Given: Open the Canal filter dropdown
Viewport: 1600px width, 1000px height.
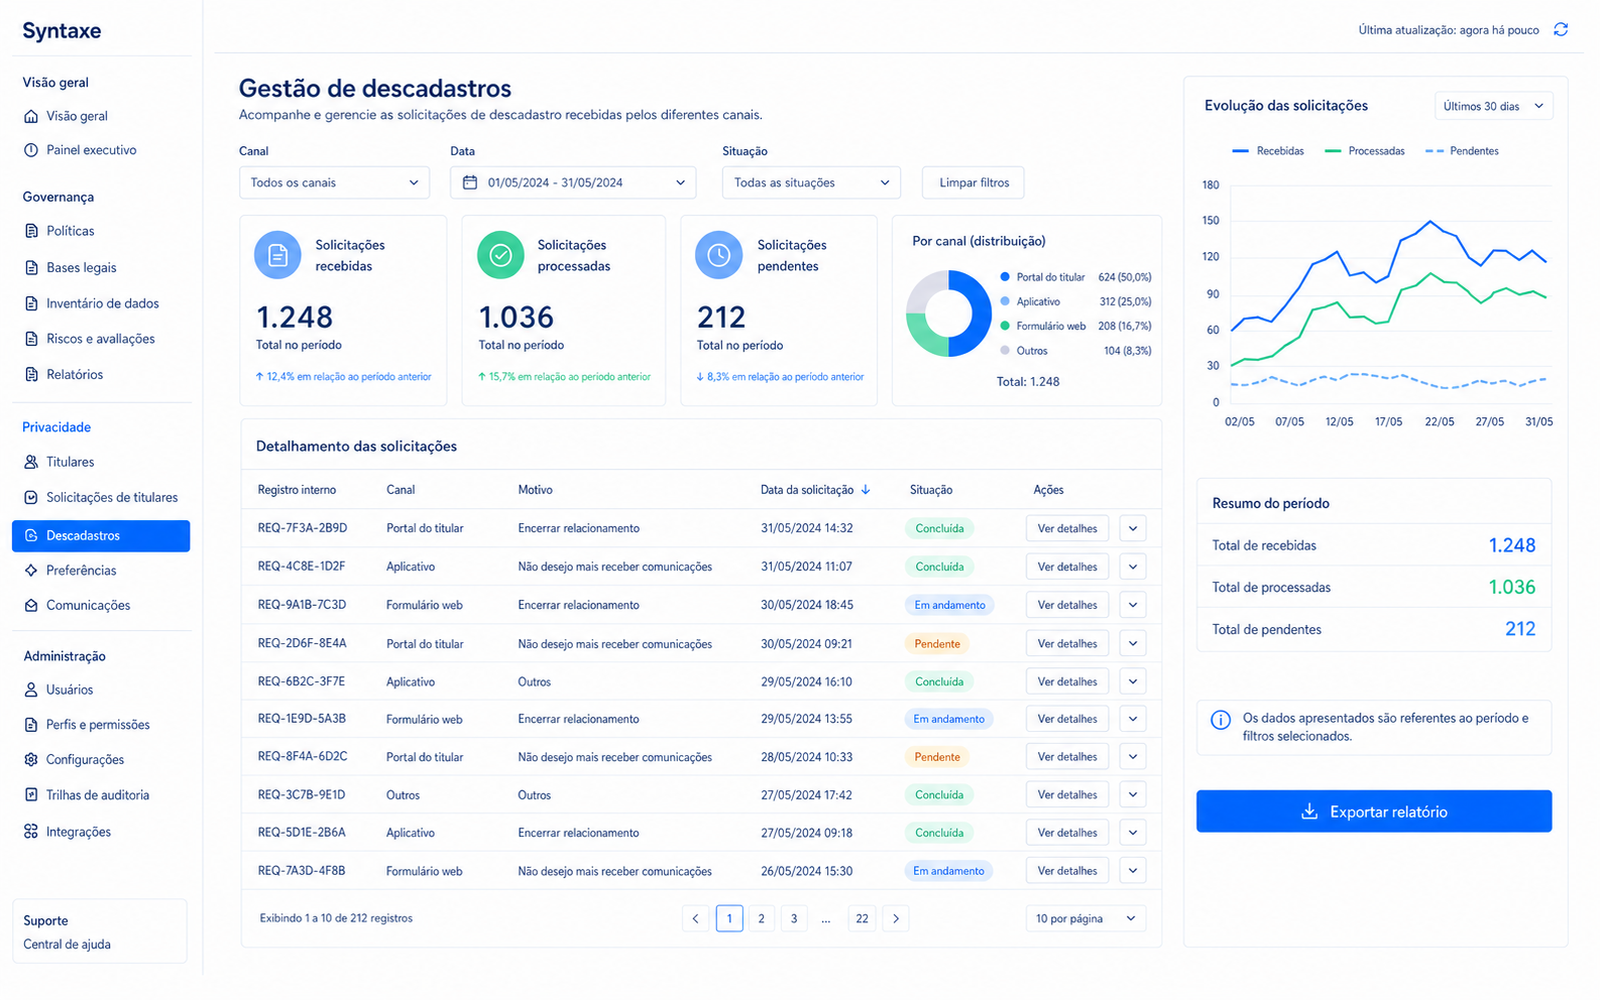Looking at the screenshot, I should pos(334,183).
